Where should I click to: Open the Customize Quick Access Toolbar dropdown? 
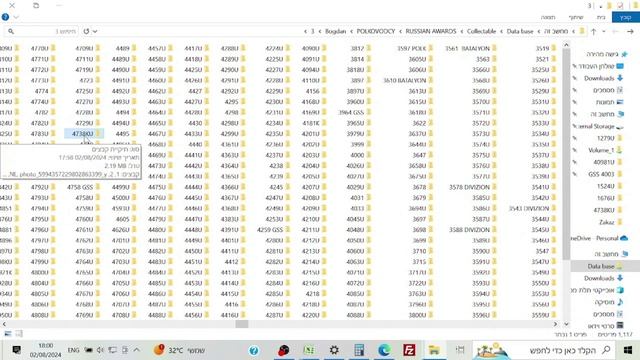(601, 6)
